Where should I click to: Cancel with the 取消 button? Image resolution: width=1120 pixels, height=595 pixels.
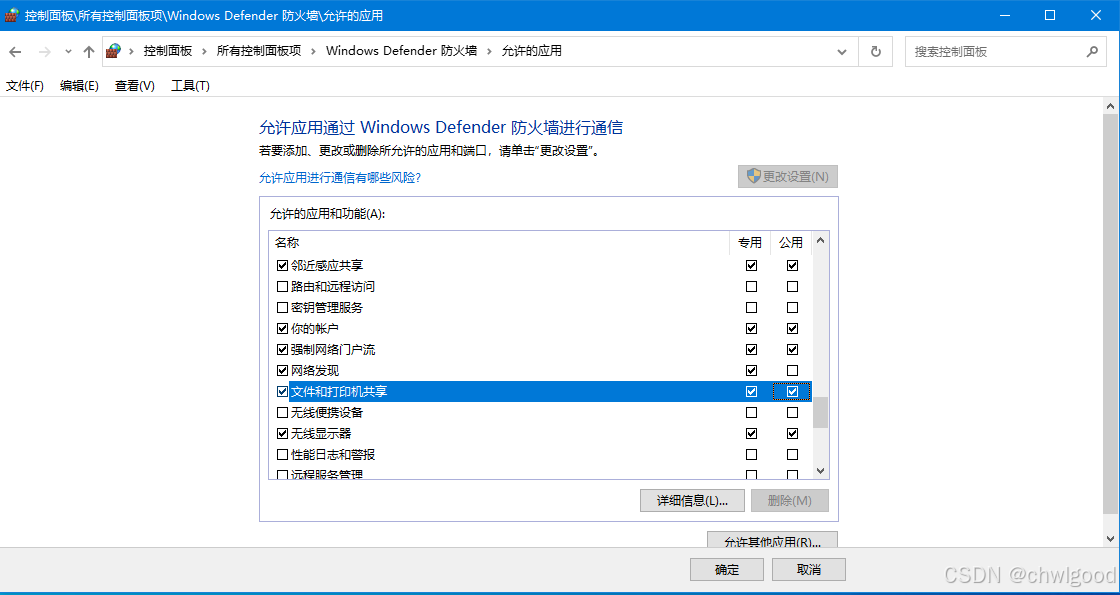pyautogui.click(x=809, y=570)
